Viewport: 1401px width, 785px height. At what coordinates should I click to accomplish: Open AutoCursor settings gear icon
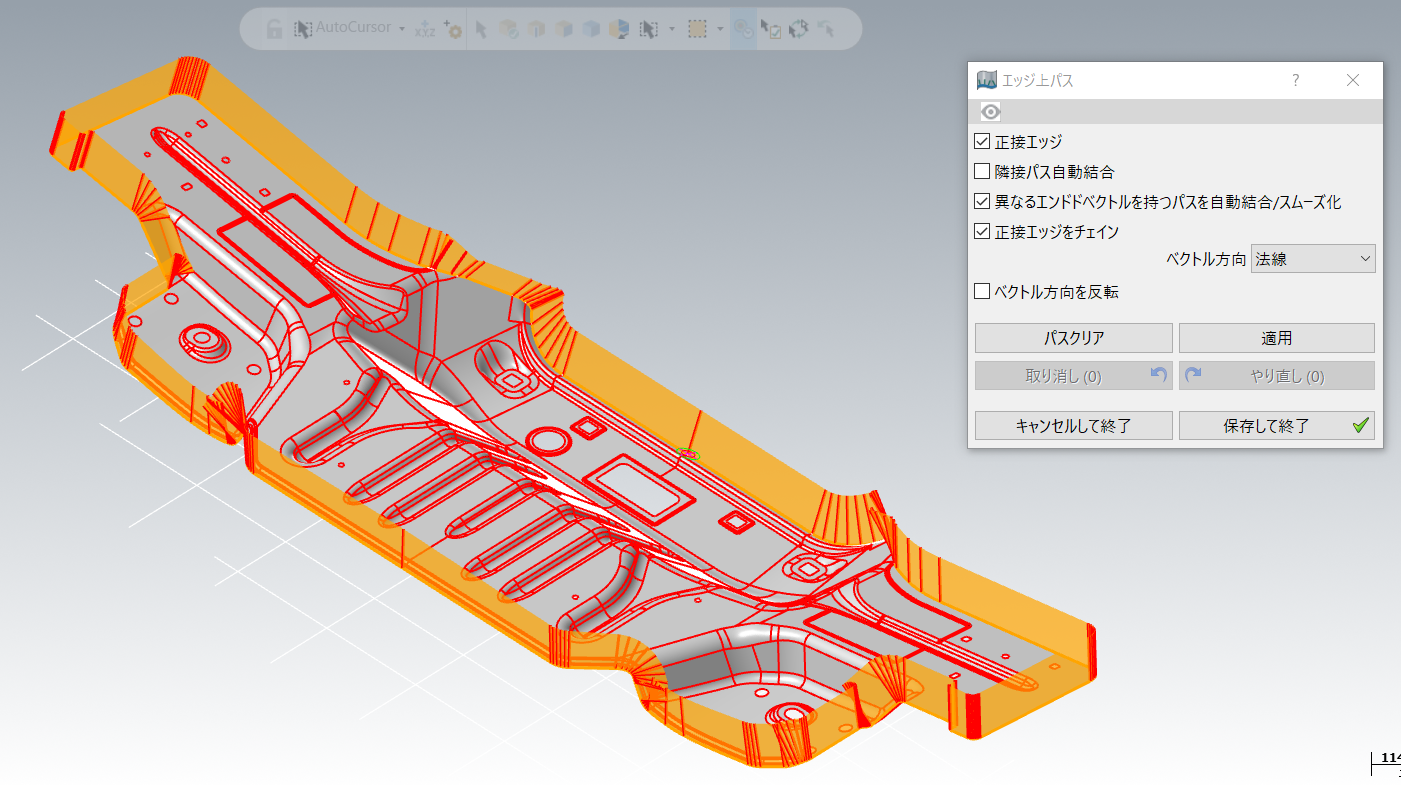(x=452, y=29)
